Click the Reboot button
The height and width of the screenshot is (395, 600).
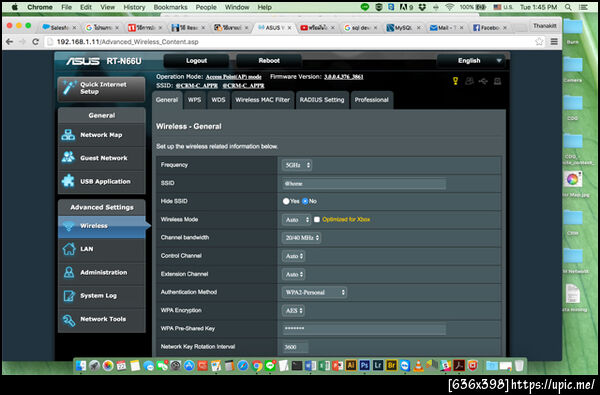tap(269, 60)
